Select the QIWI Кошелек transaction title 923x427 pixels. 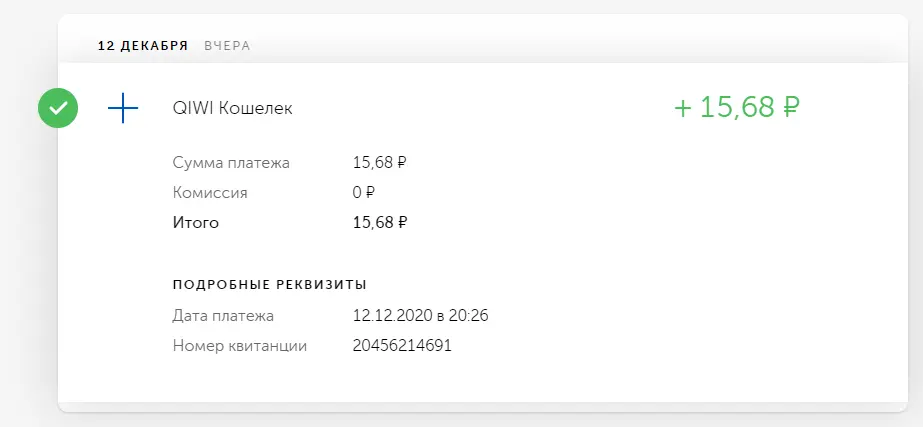coord(233,108)
